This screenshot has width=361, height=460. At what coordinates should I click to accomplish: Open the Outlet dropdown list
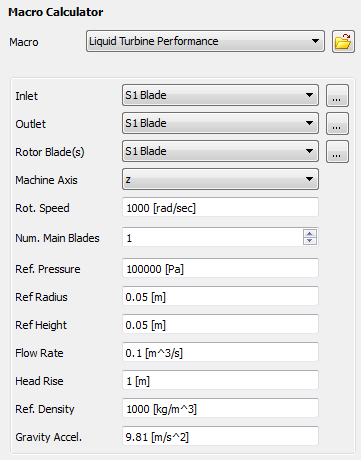tap(220, 123)
